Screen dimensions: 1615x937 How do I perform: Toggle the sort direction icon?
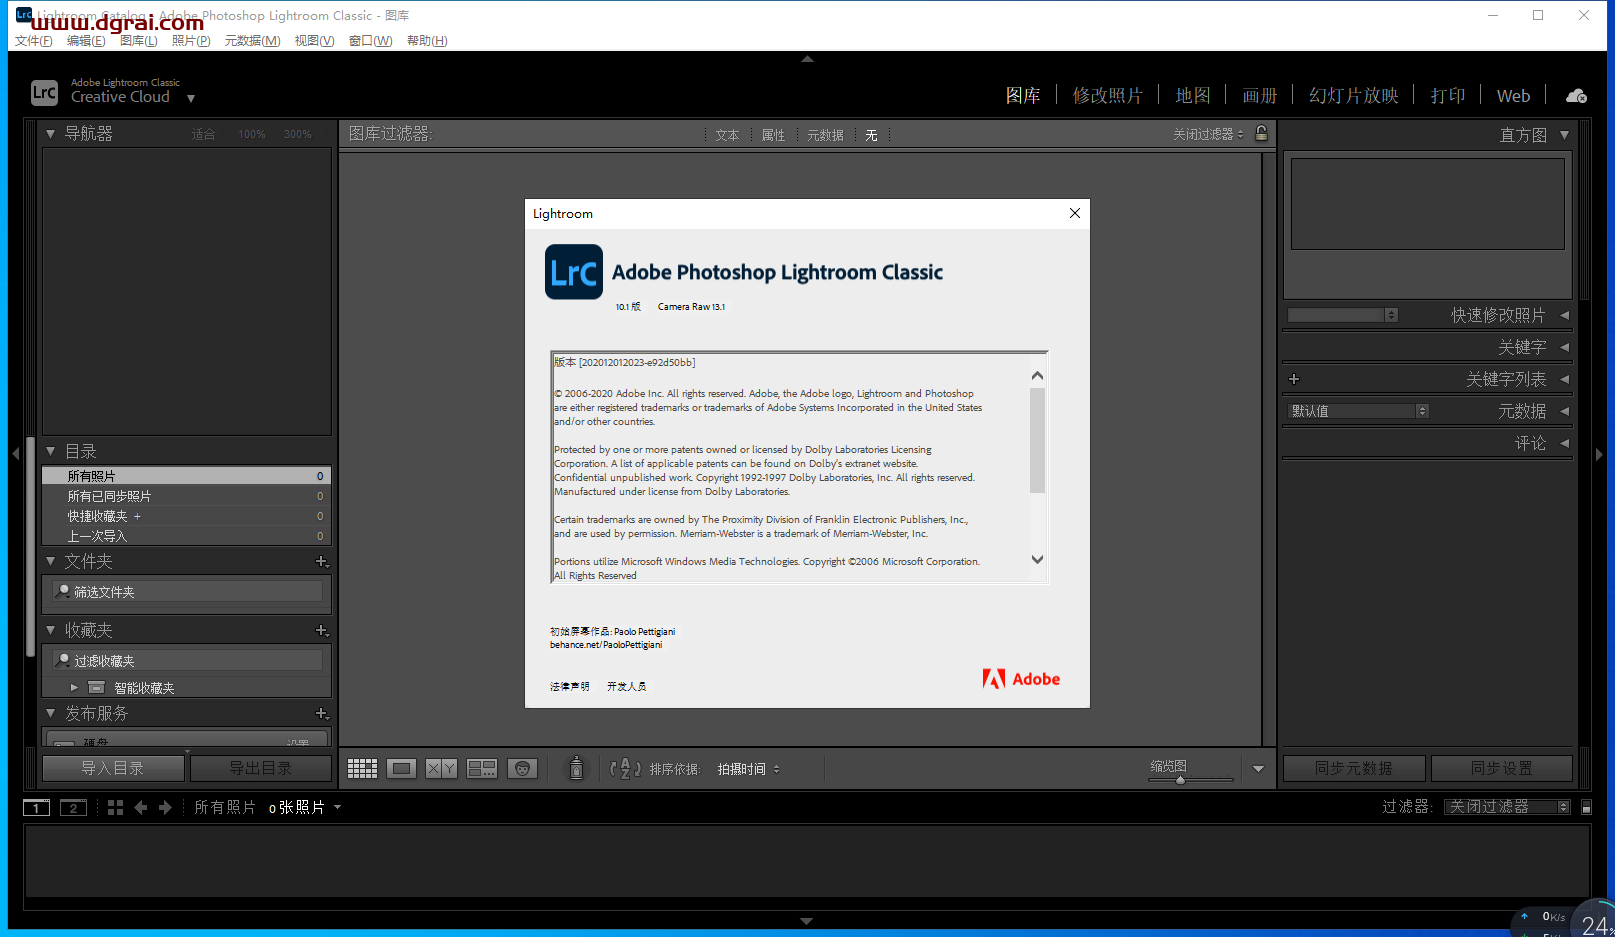tap(623, 768)
